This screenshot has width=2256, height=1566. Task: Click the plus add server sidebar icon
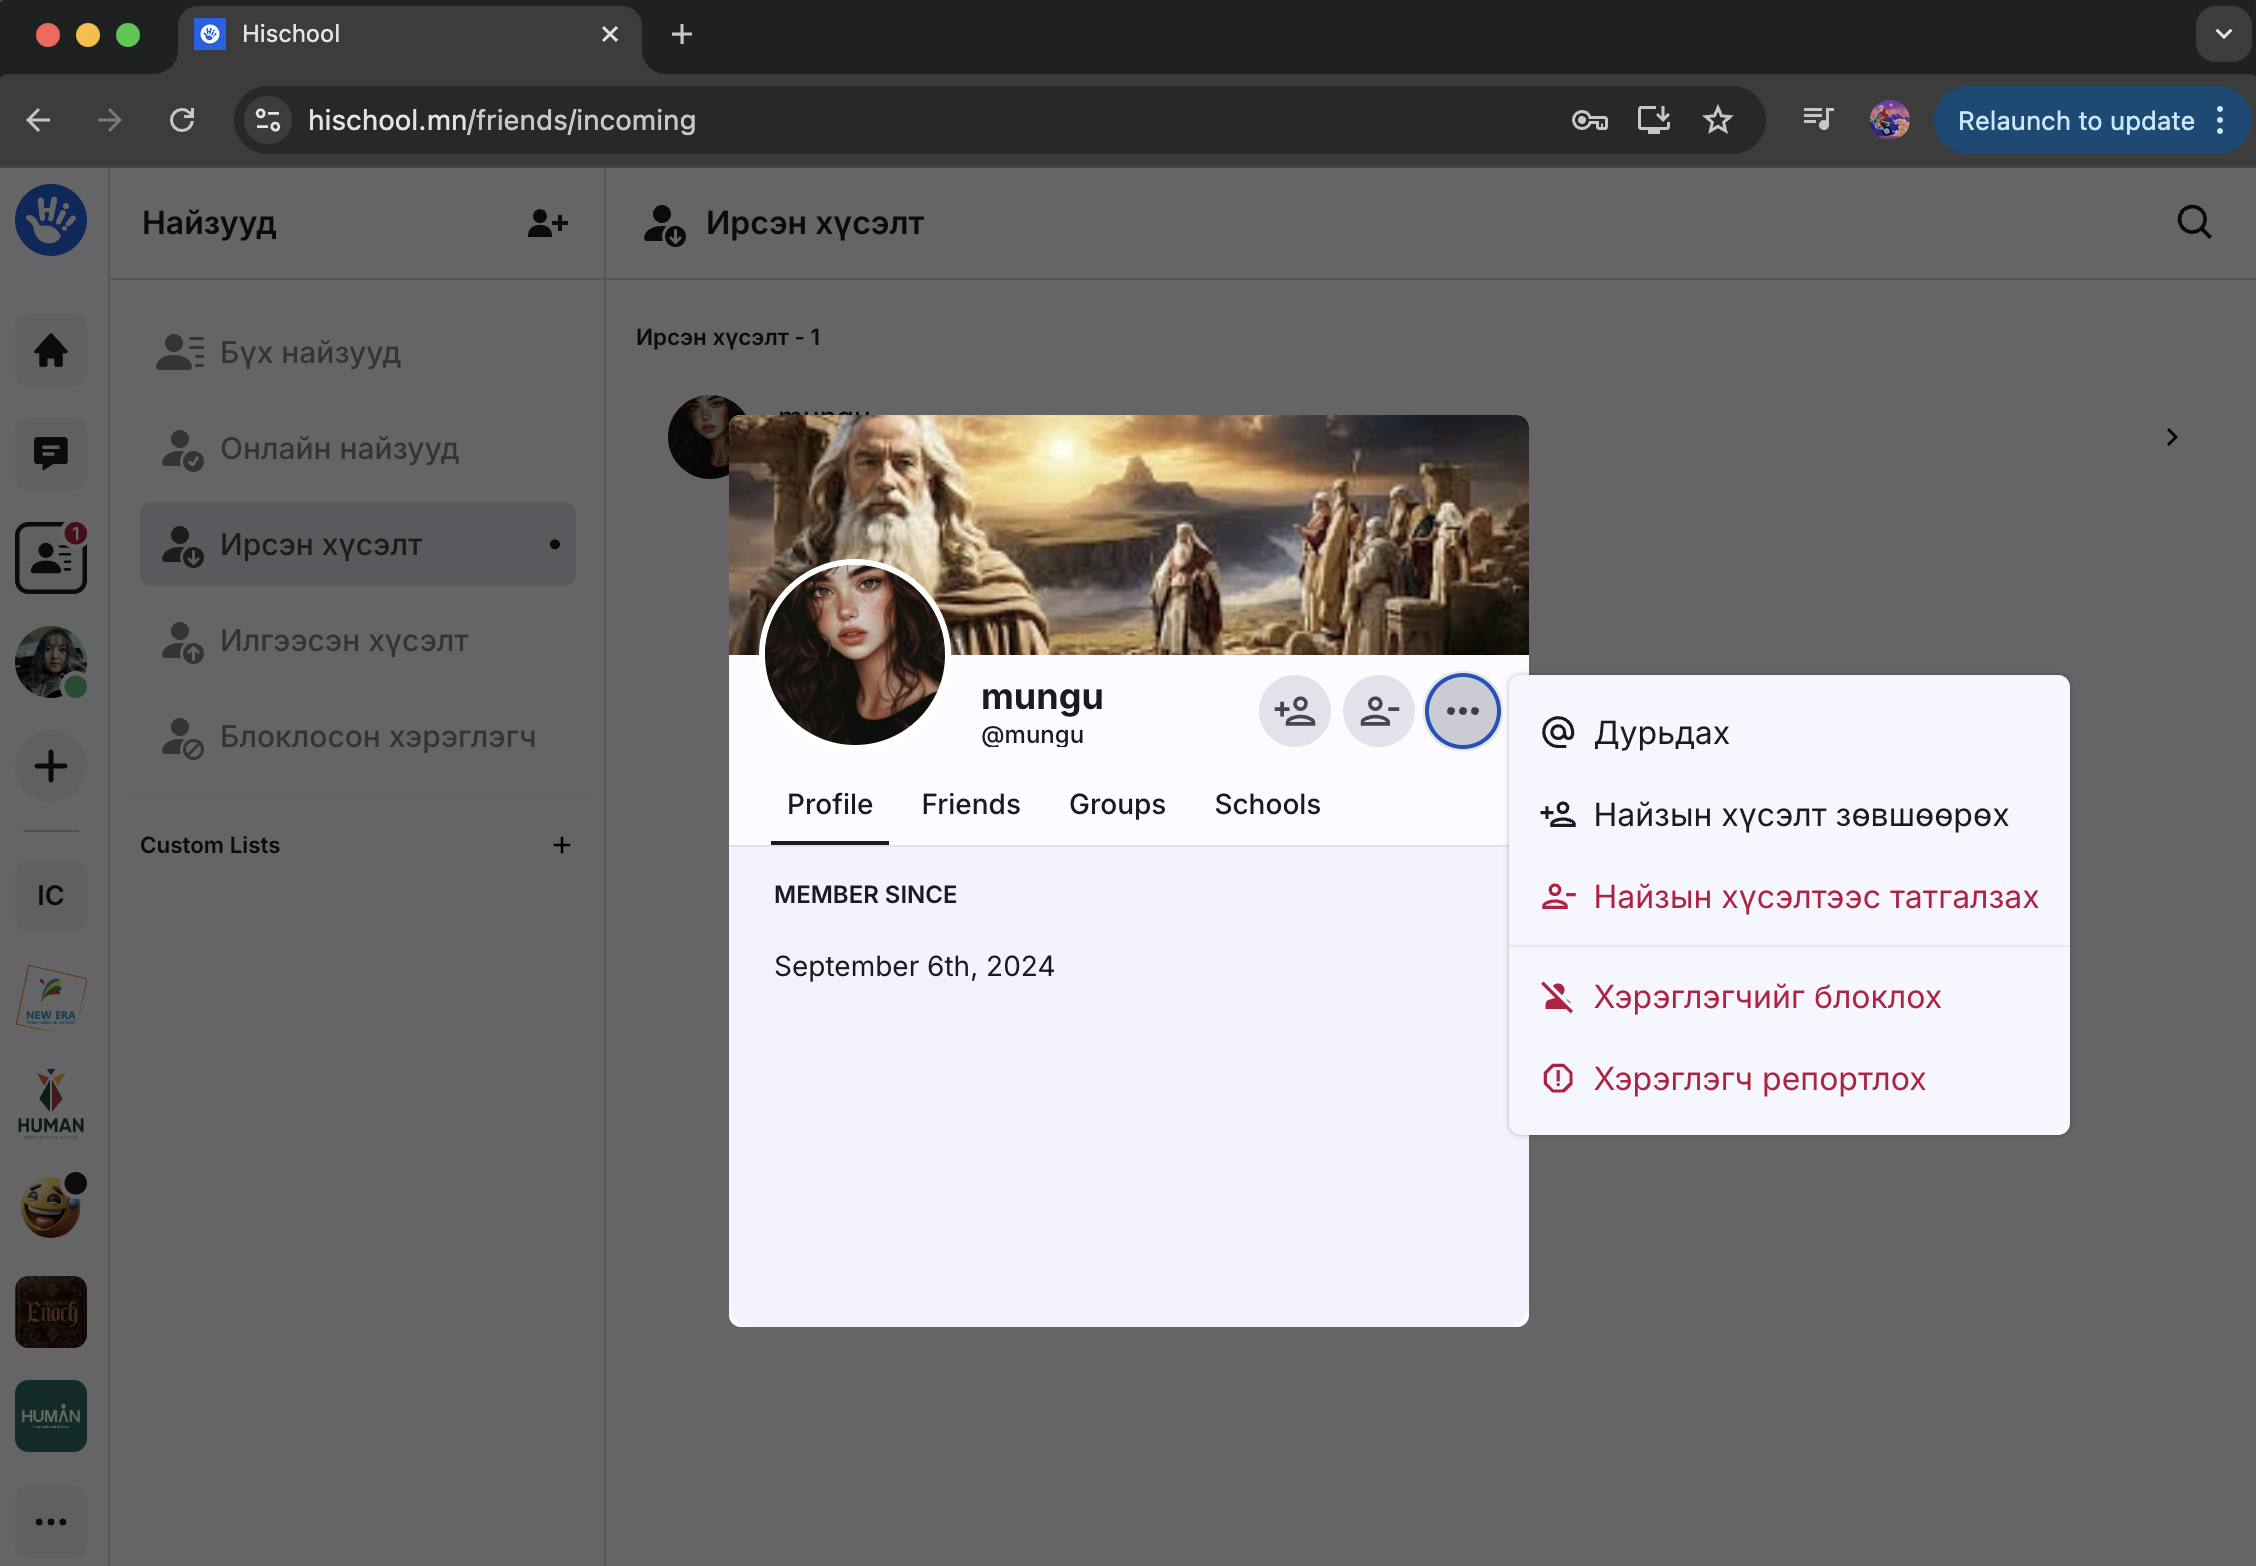(x=51, y=766)
